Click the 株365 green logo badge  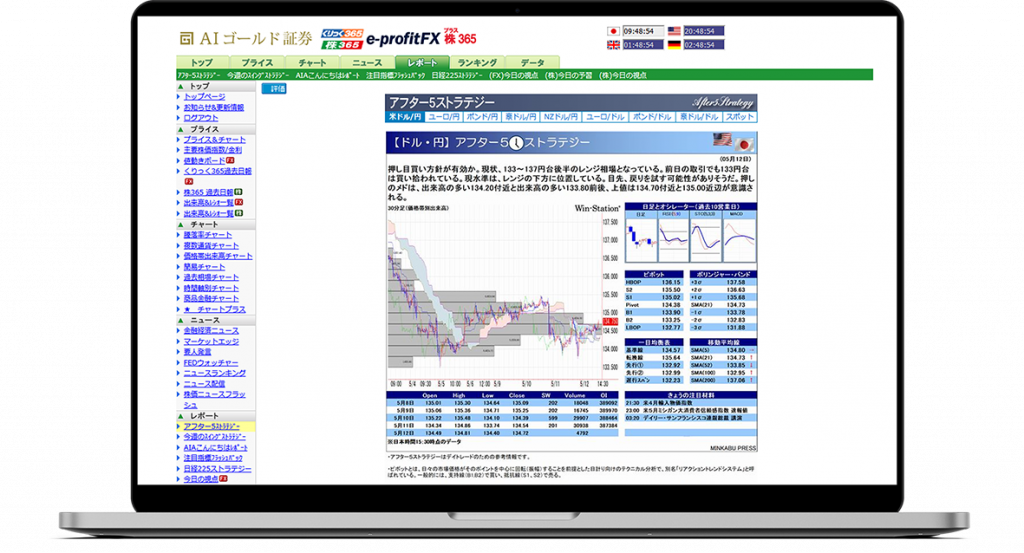point(342,44)
